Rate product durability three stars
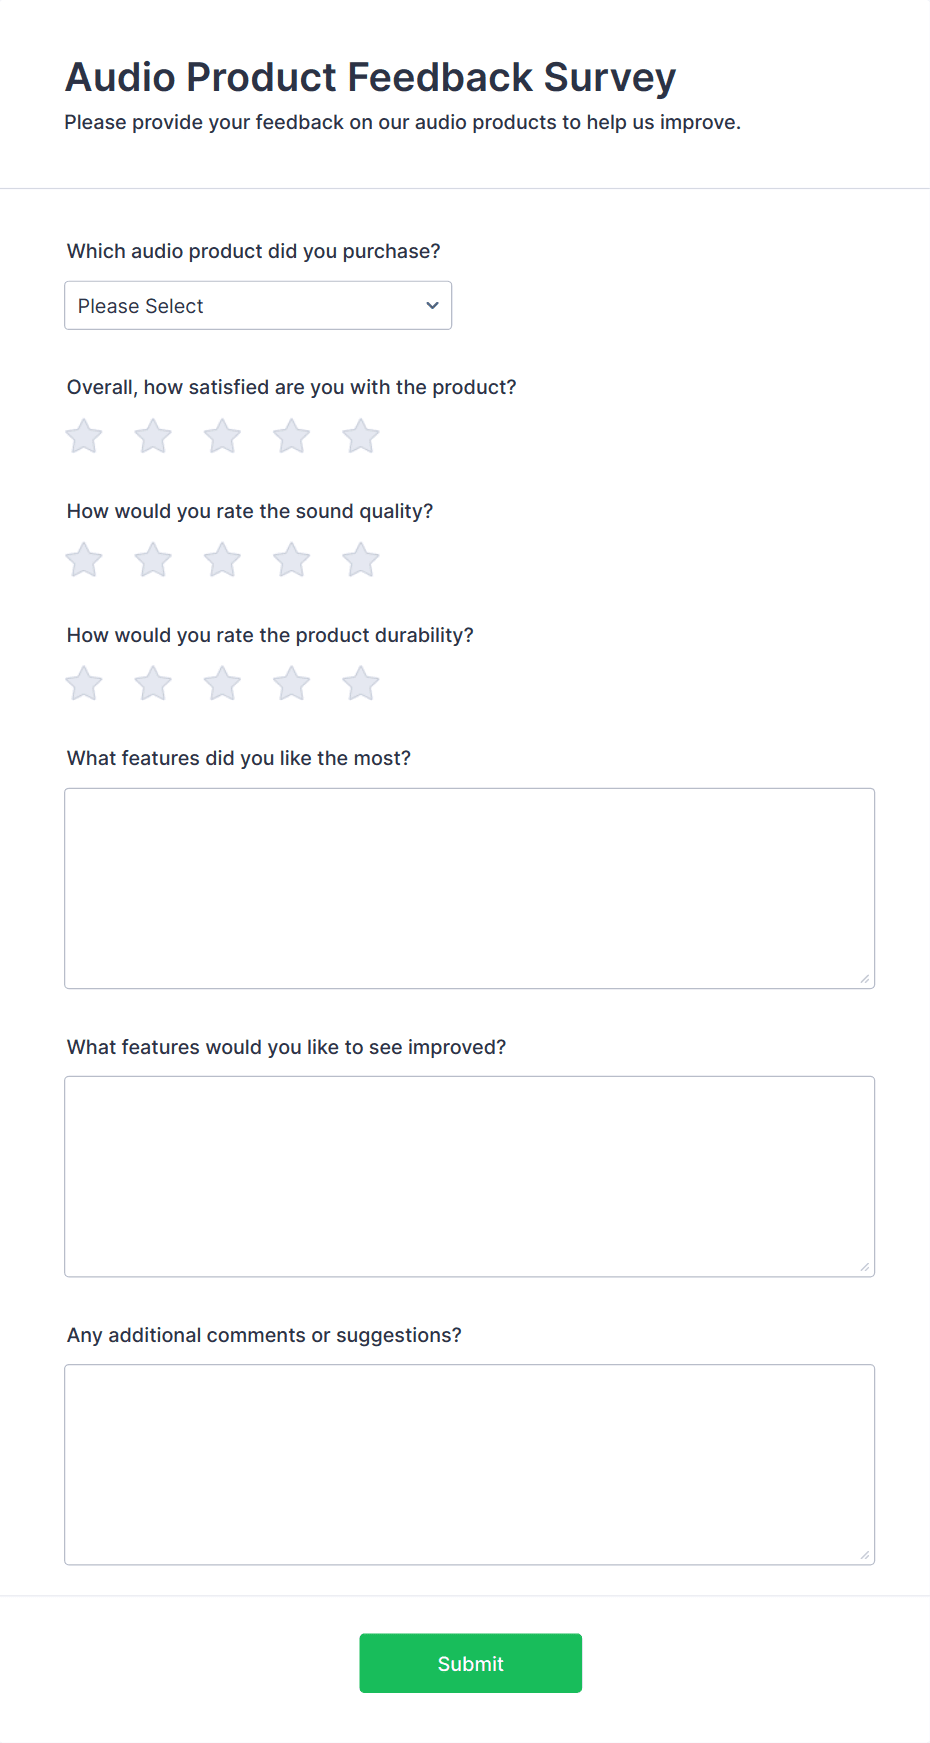 221,683
